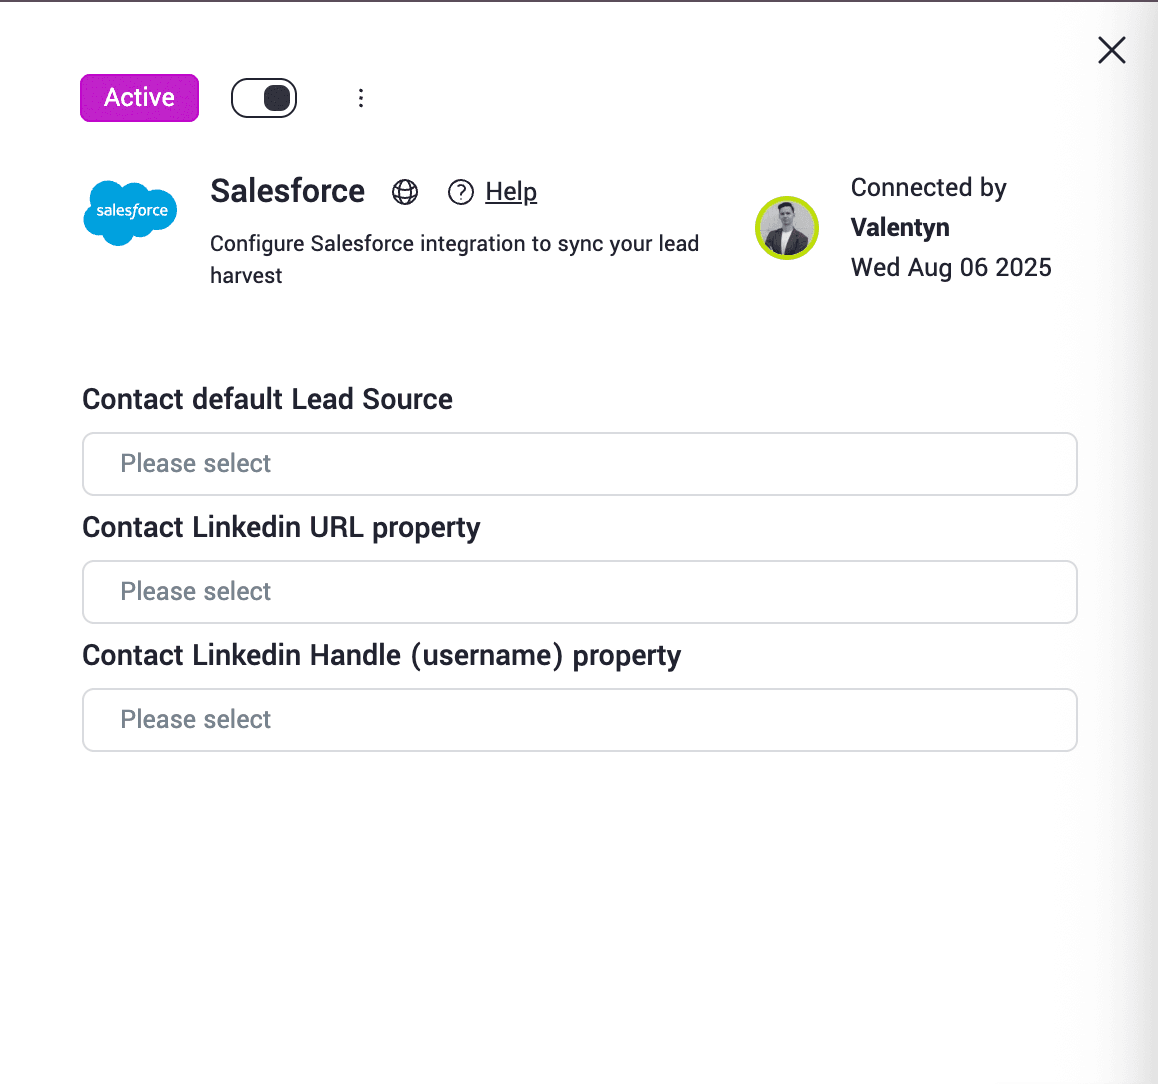The width and height of the screenshot is (1158, 1084).
Task: Select the Contact Linkedin Handle property dropdown
Action: [579, 720]
